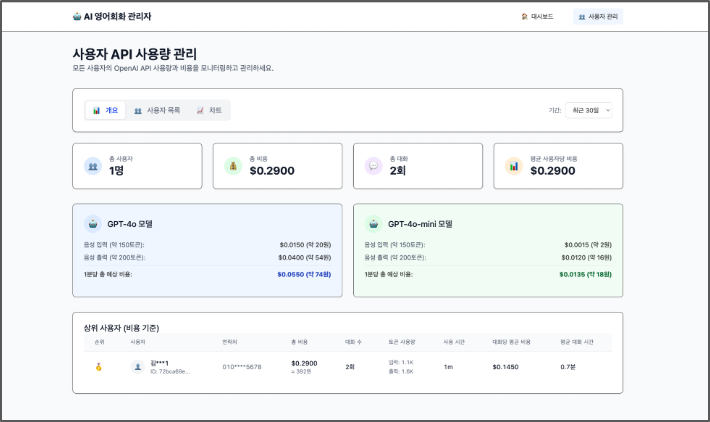Screen dimensions: 710x422
Task: Click the 평균 사용자당 비용 chart icon
Action: coord(513,166)
